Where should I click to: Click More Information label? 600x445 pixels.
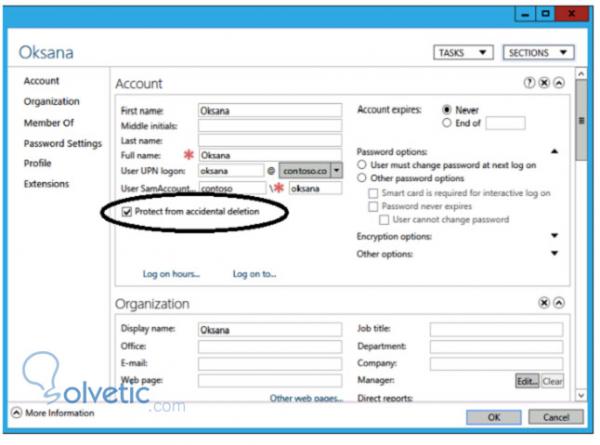[60, 413]
